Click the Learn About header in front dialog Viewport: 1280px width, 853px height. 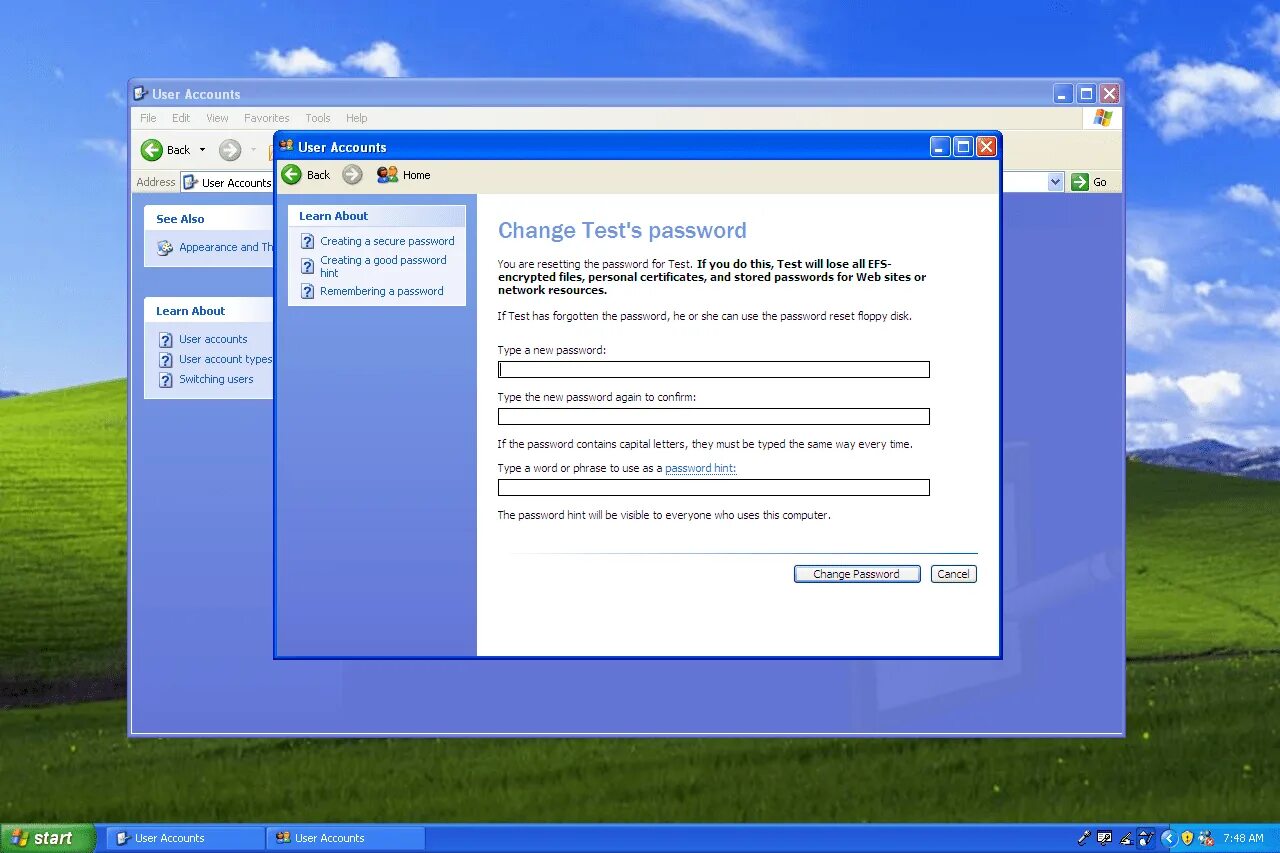pos(333,216)
